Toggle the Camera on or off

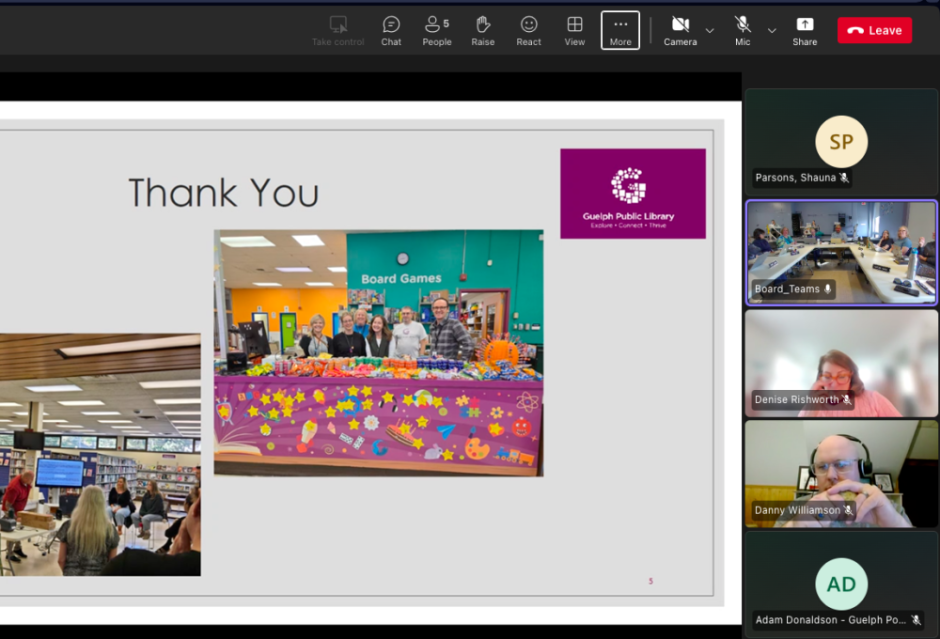pyautogui.click(x=680, y=30)
